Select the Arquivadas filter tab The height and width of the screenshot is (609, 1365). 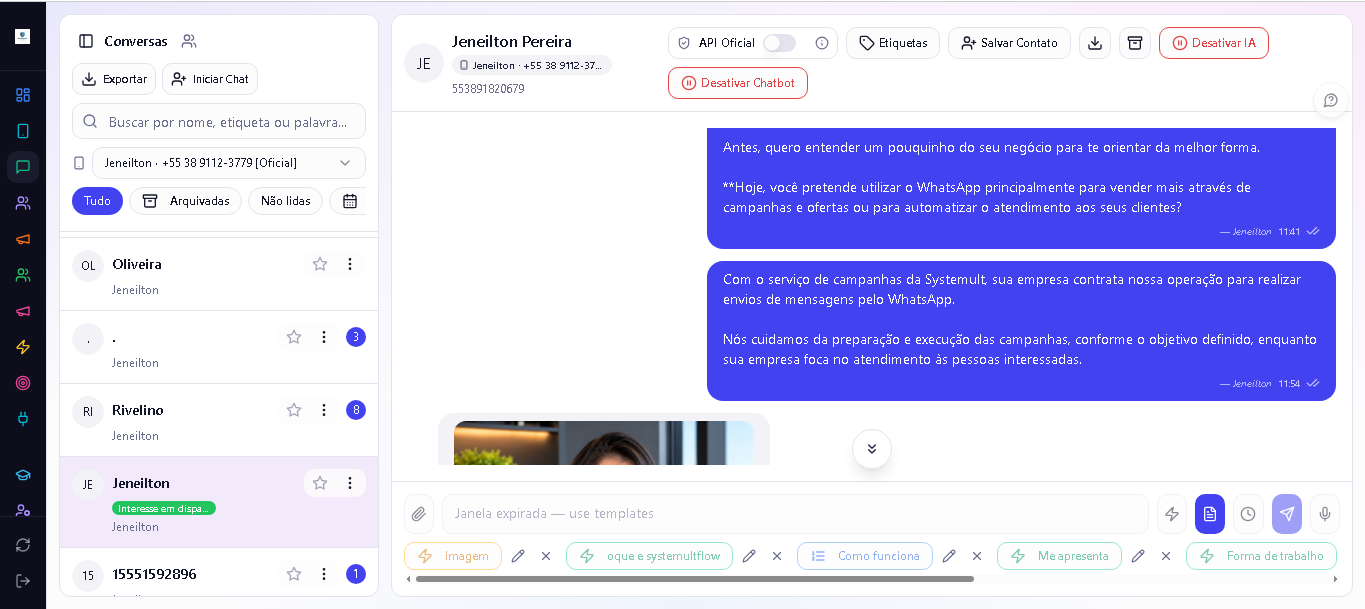[186, 201]
